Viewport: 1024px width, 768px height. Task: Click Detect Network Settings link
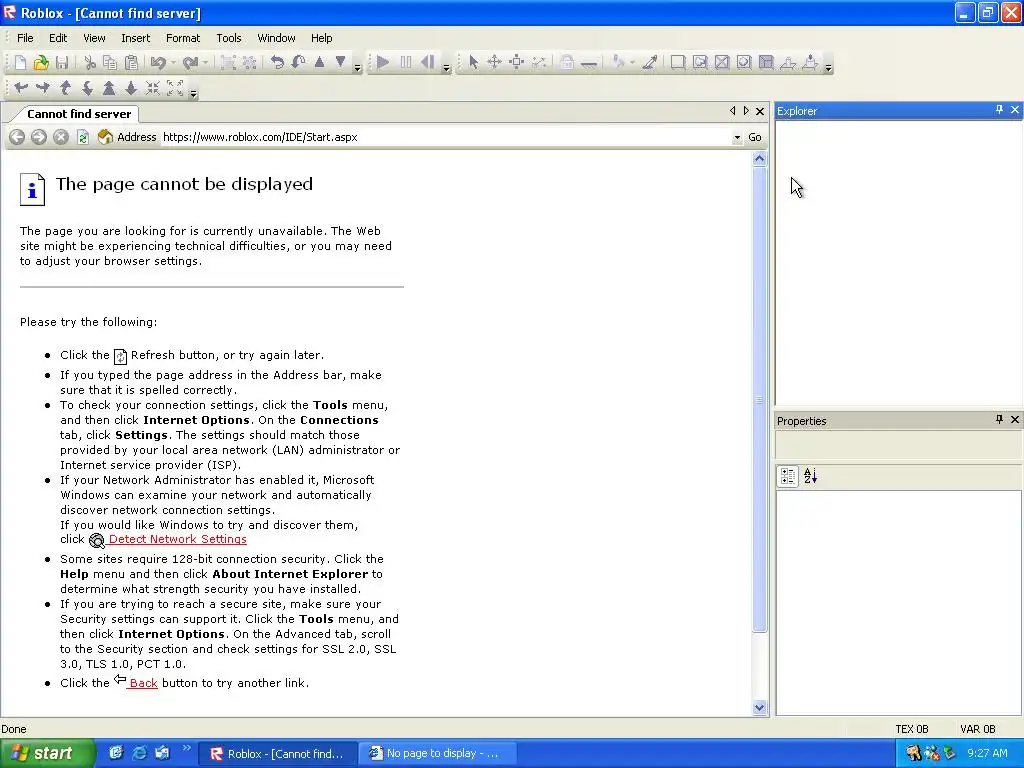tap(178, 539)
